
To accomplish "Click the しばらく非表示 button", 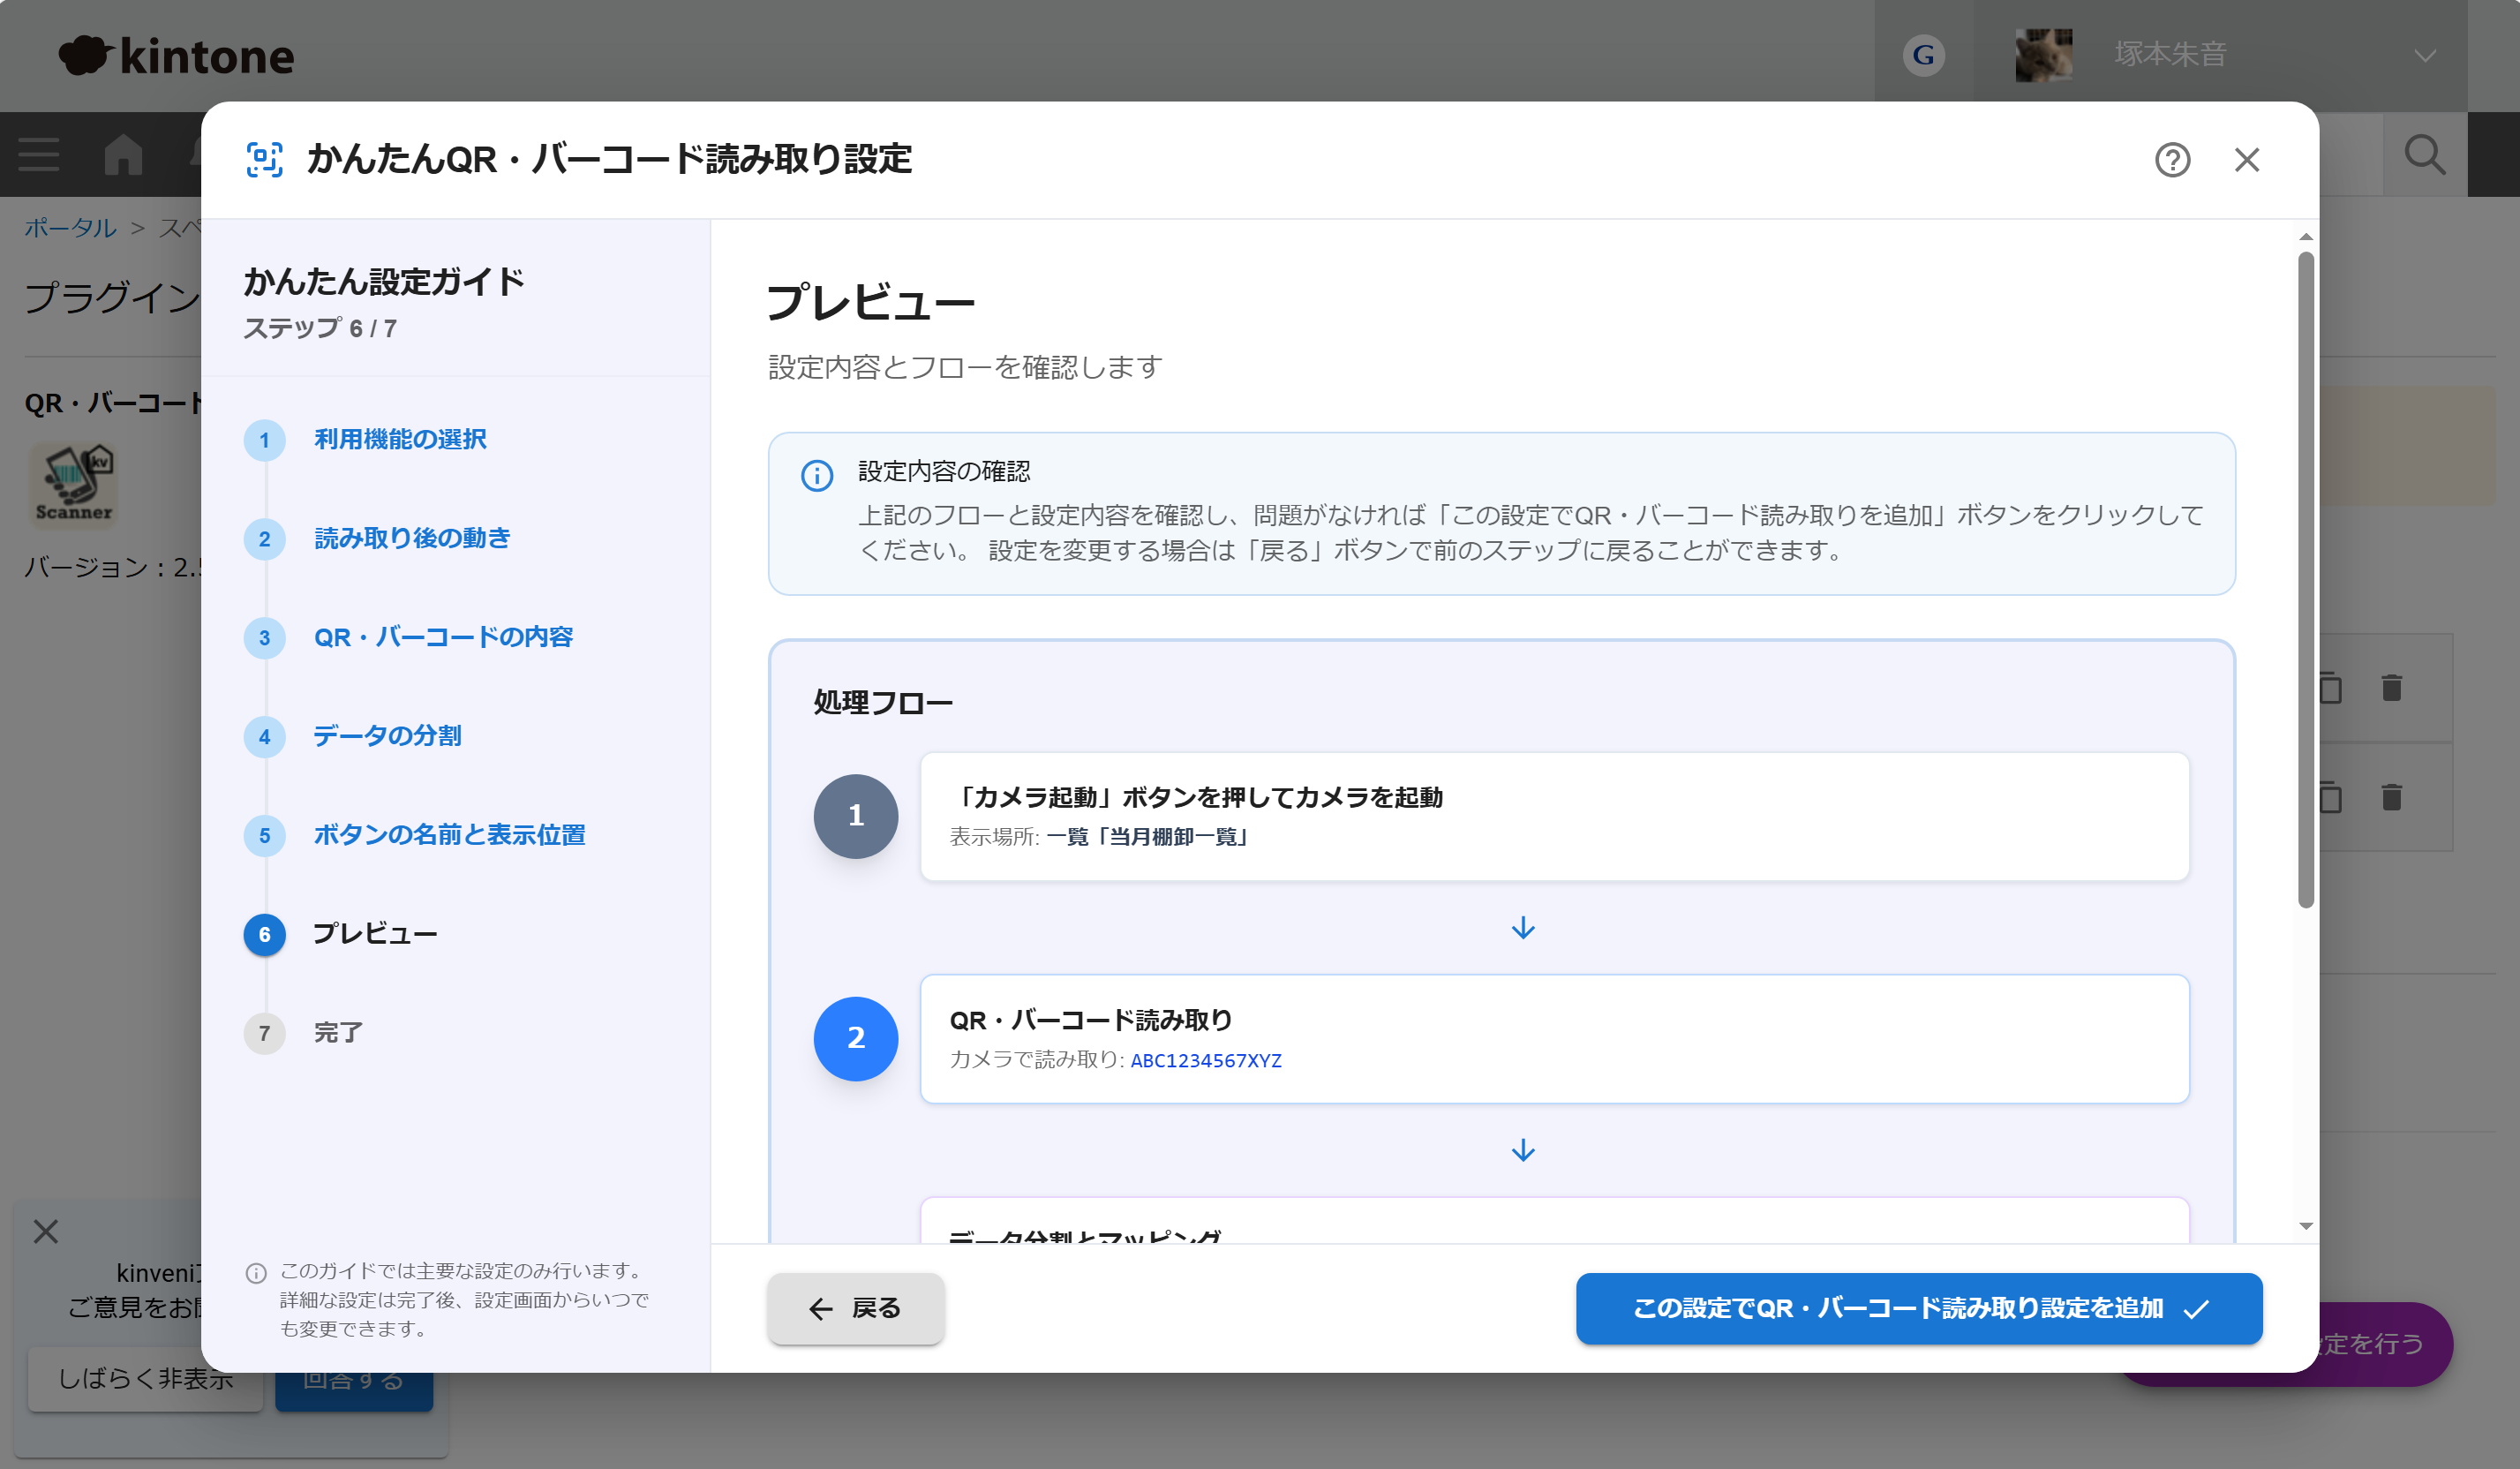I will click(x=145, y=1379).
